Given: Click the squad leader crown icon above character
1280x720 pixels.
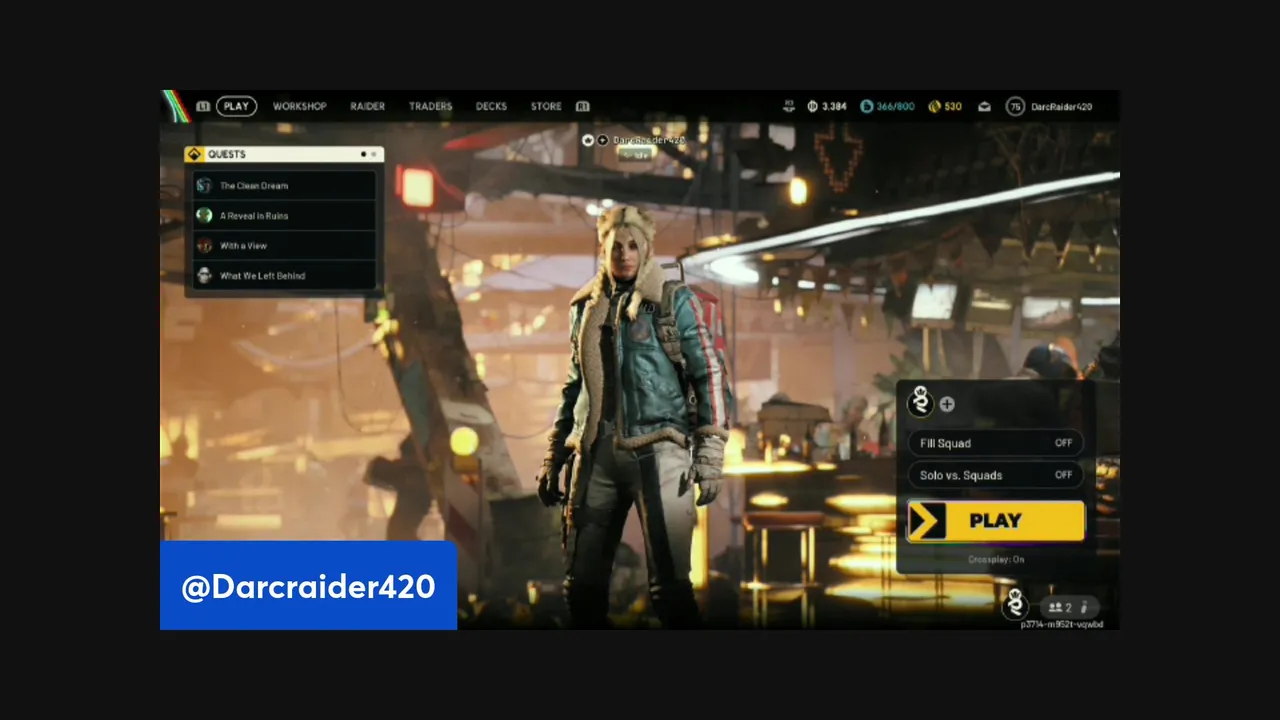Looking at the screenshot, I should coord(588,140).
